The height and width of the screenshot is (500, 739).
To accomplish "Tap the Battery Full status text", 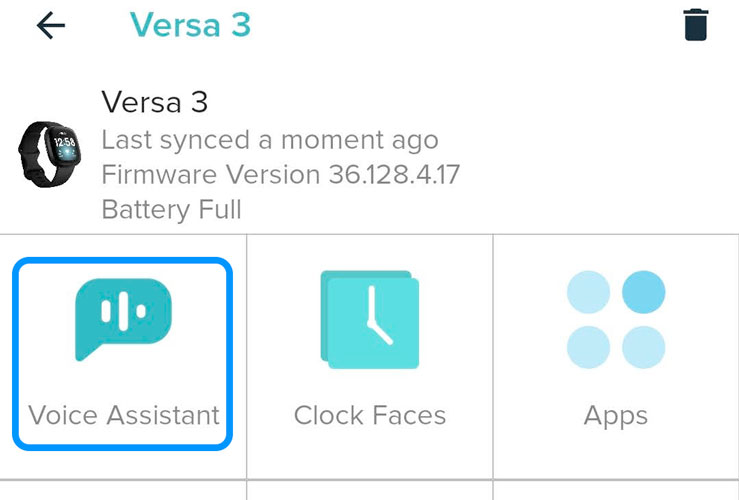I will coord(171,210).
